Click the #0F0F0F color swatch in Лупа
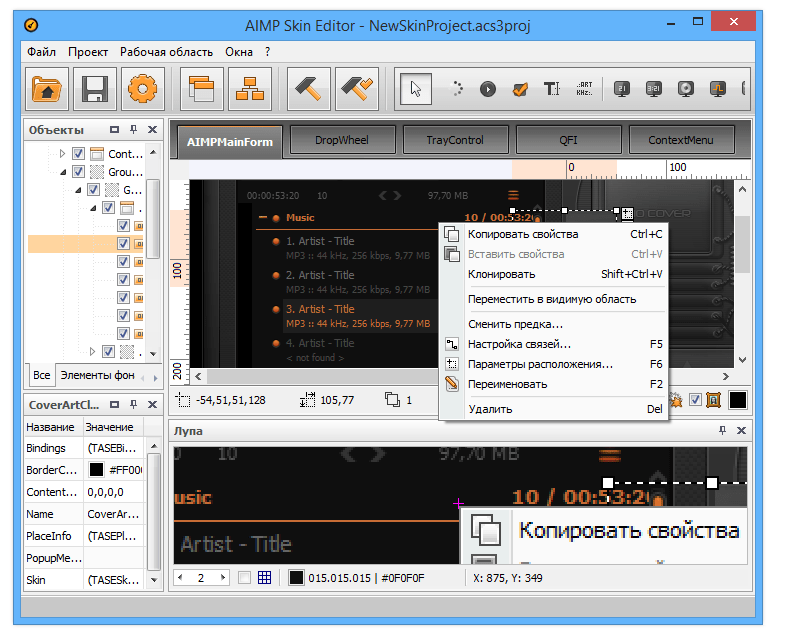The image size is (787, 640). tap(296, 578)
